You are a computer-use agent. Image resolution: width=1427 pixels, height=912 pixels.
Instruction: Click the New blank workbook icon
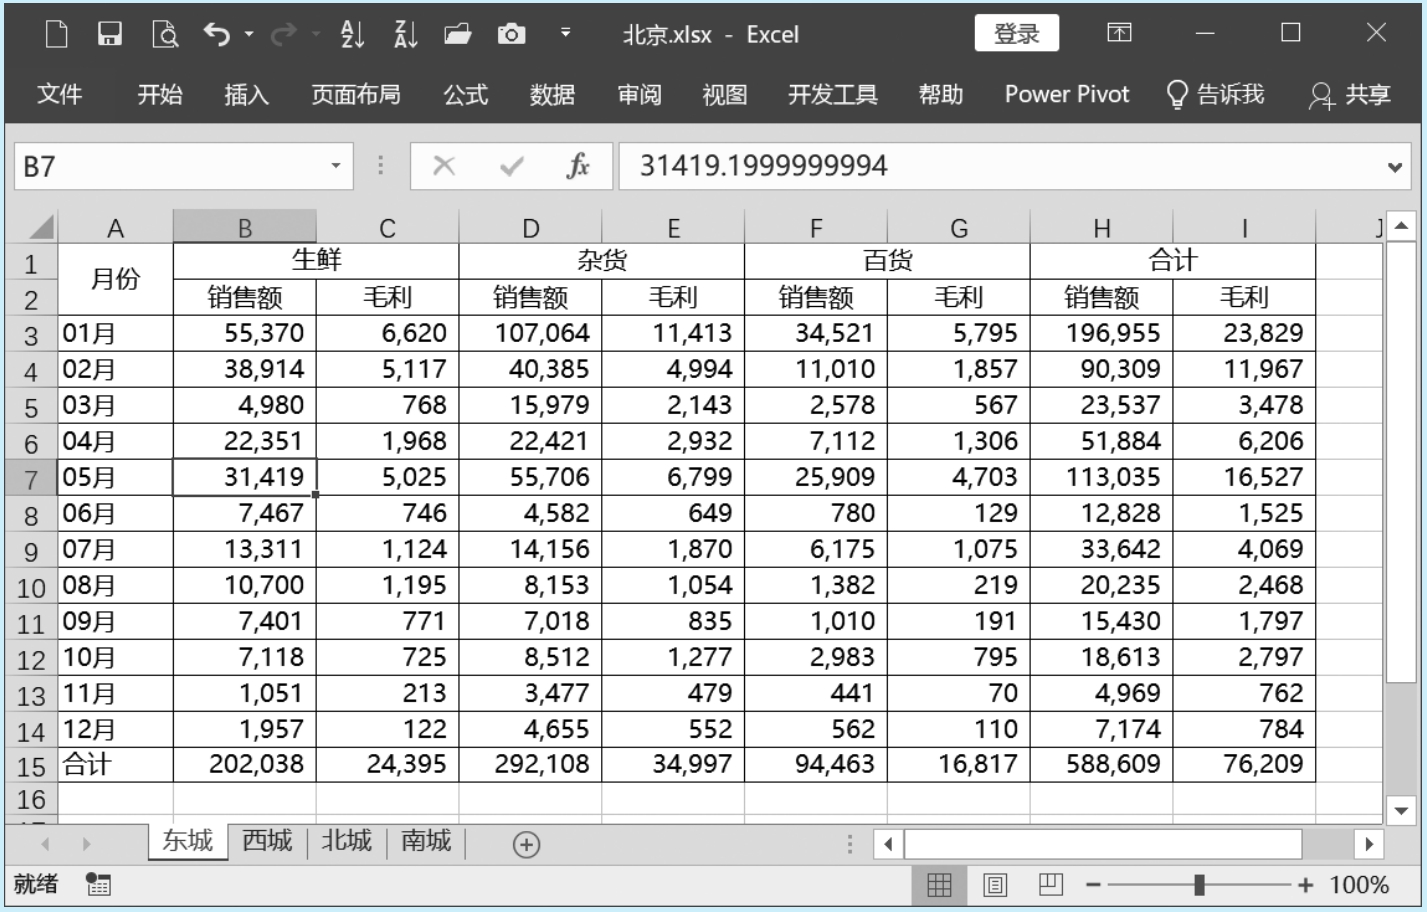pos(57,35)
